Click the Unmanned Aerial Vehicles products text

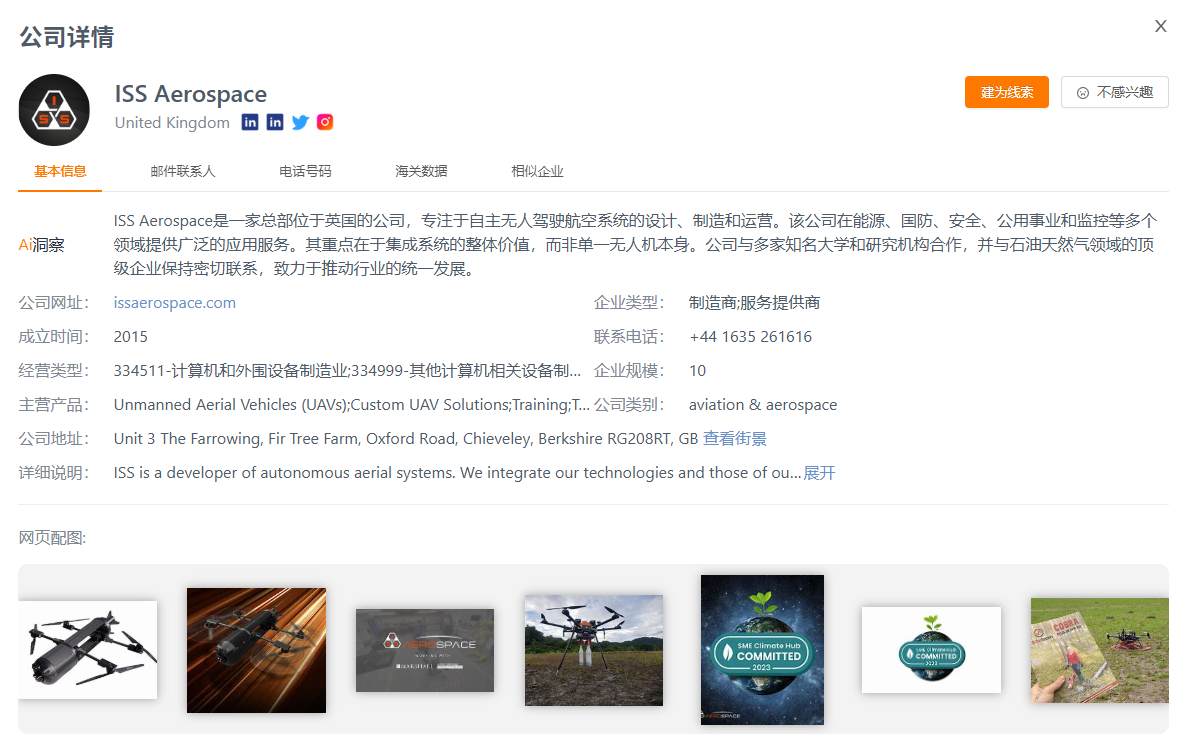(x=351, y=405)
